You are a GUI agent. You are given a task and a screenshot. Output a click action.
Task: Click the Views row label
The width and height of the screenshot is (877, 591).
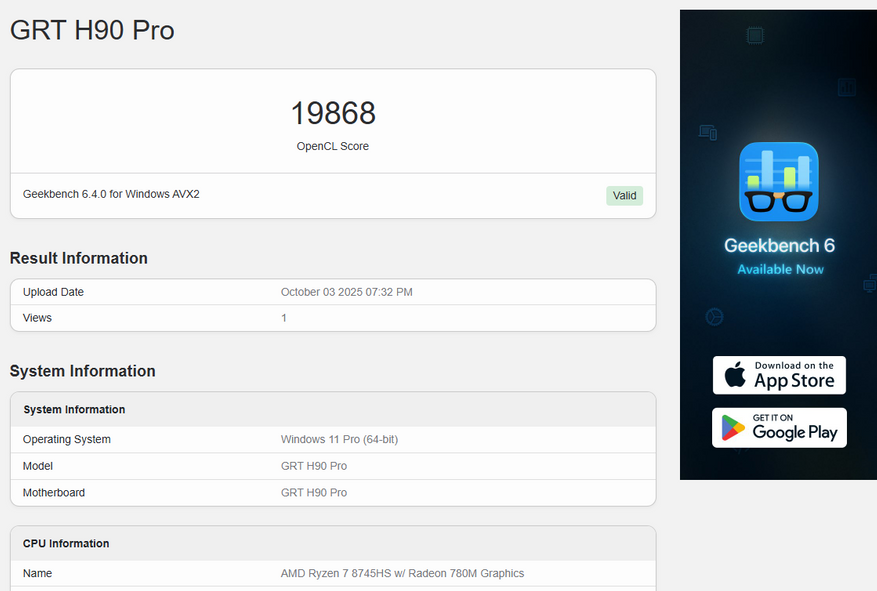pos(37,318)
